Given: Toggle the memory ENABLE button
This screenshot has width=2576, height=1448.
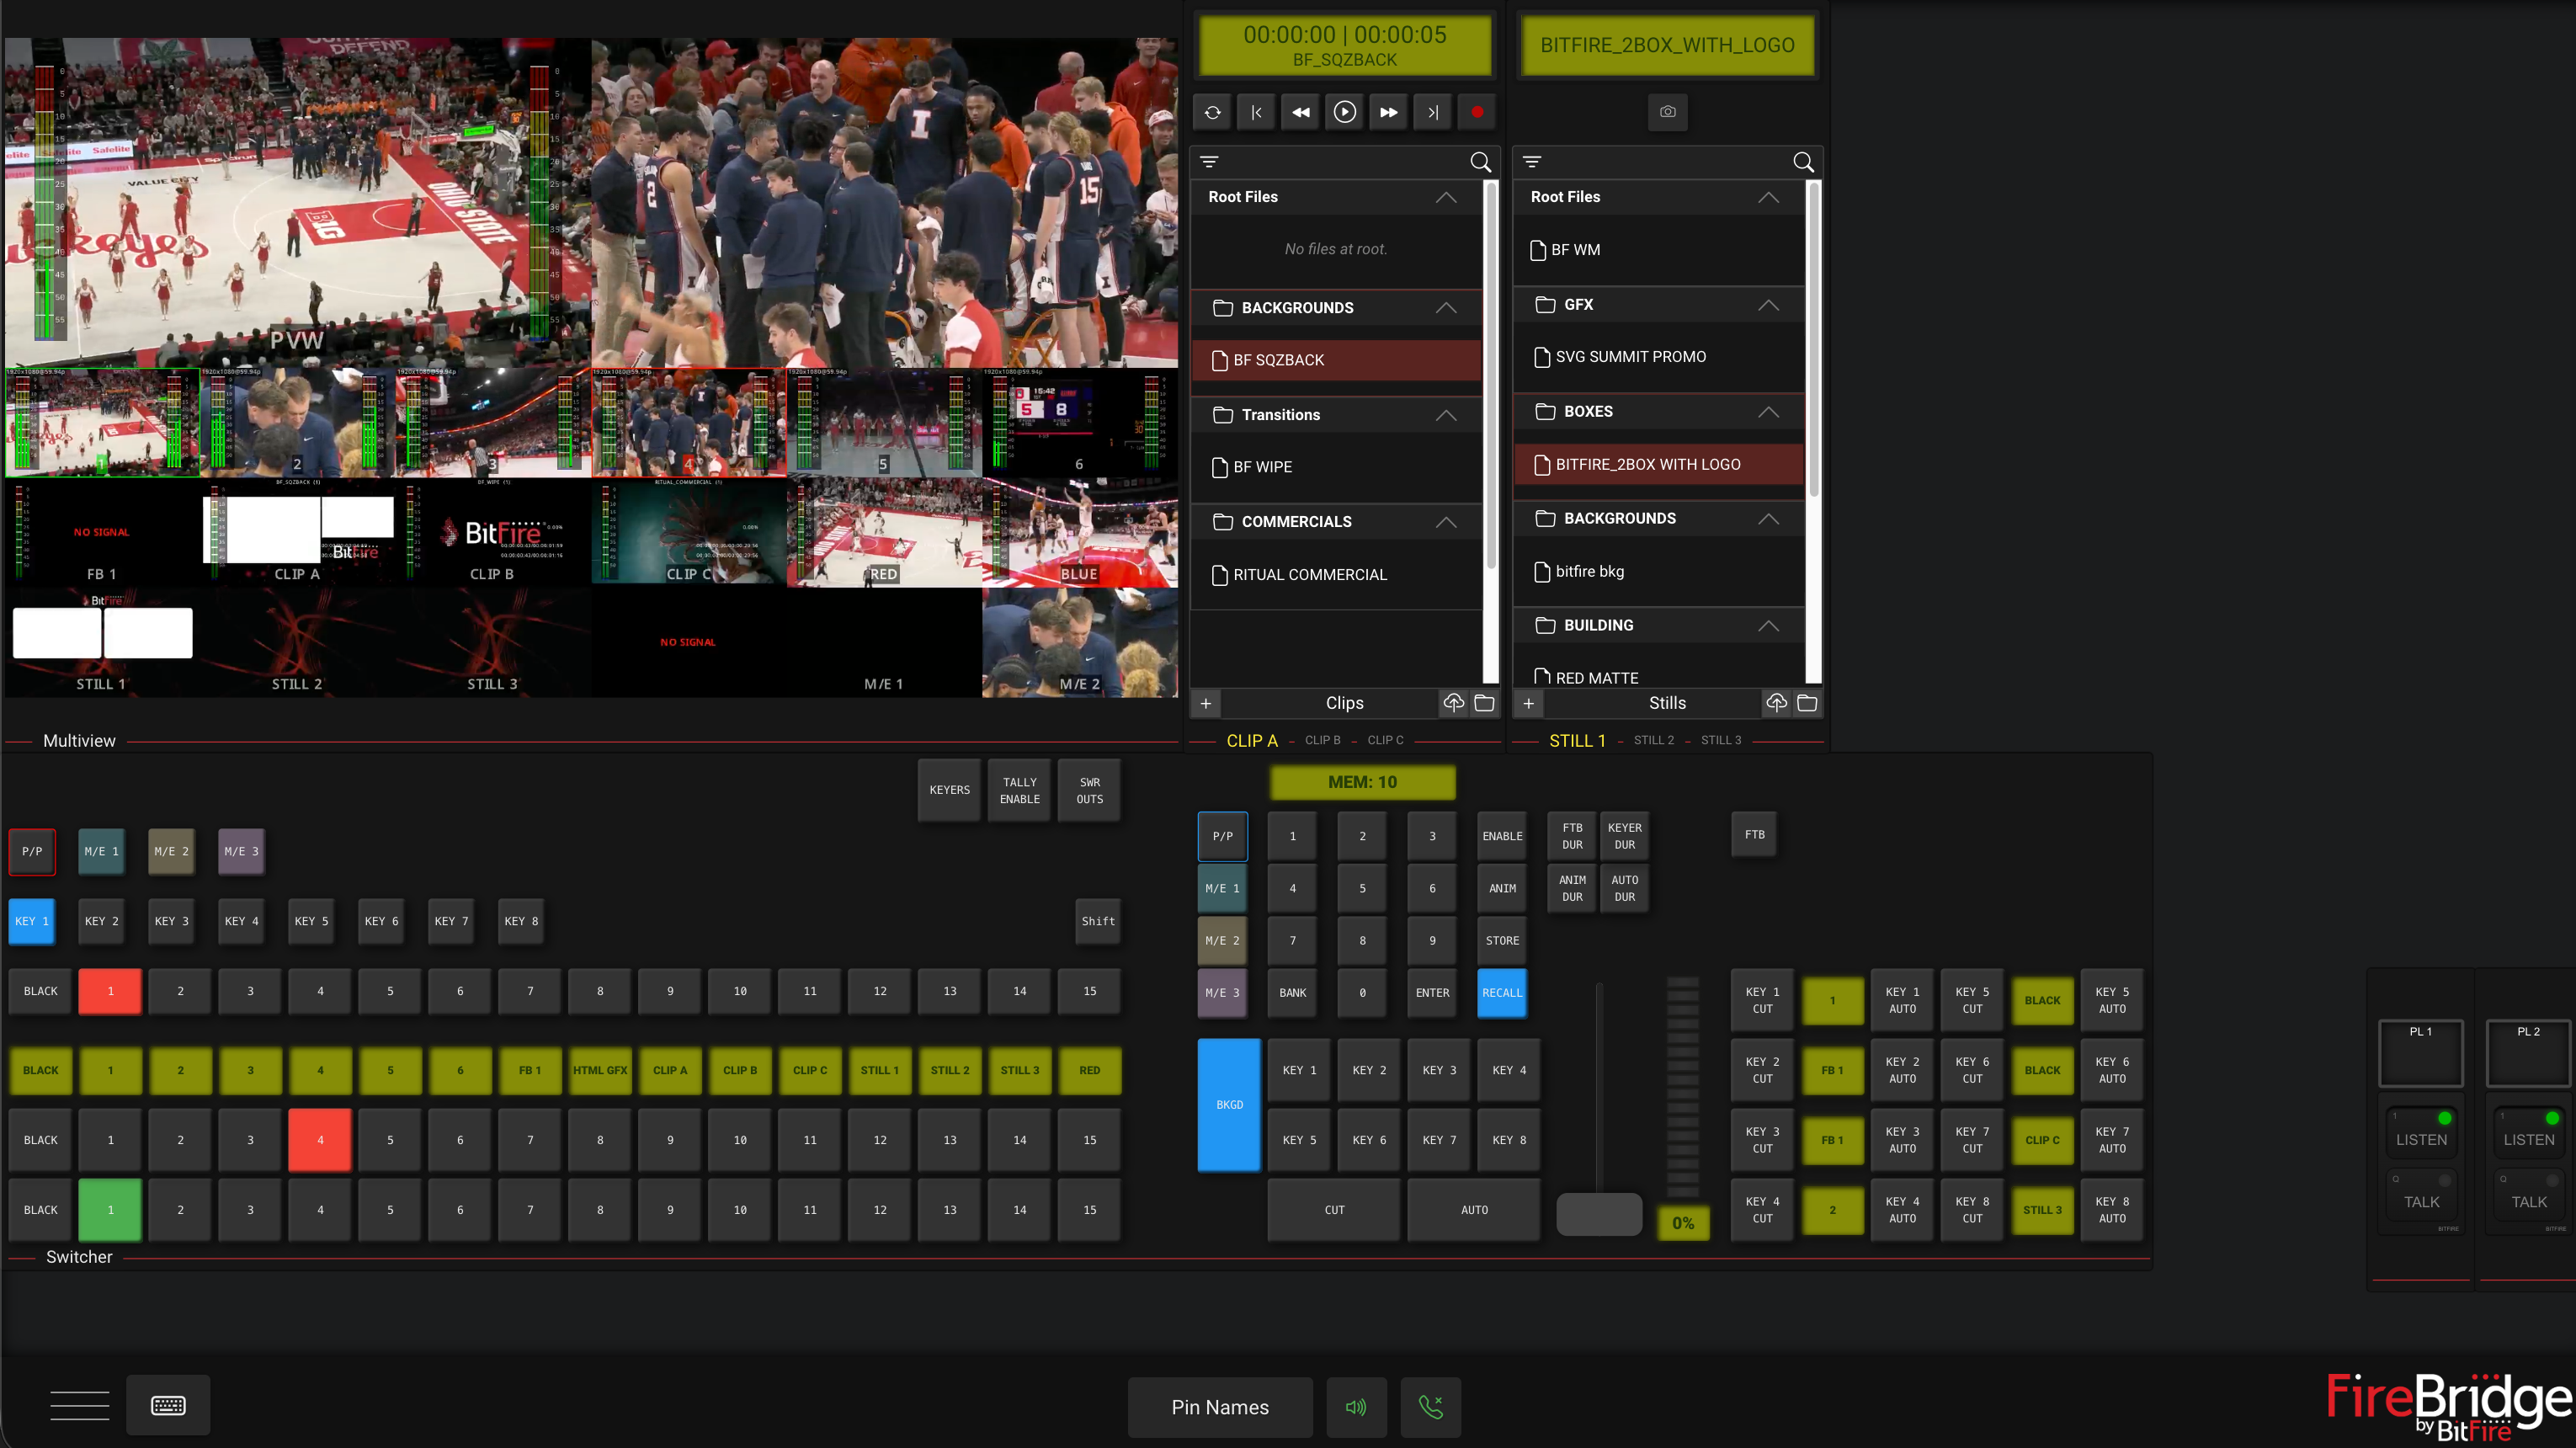Looking at the screenshot, I should click(1502, 836).
